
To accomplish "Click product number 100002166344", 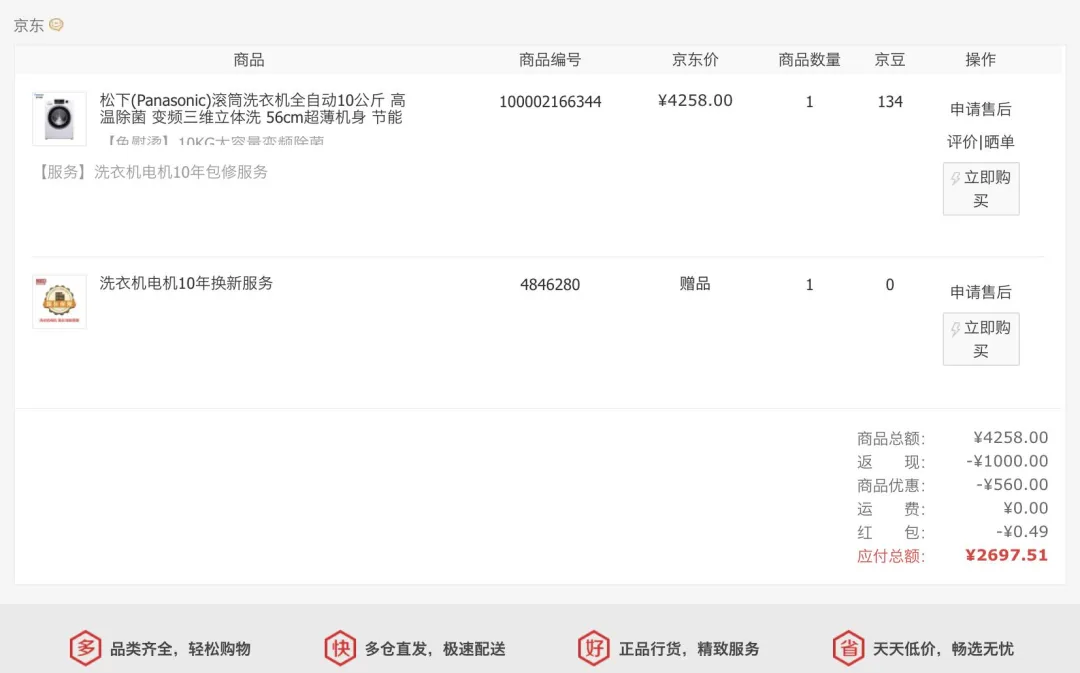I will coord(550,102).
